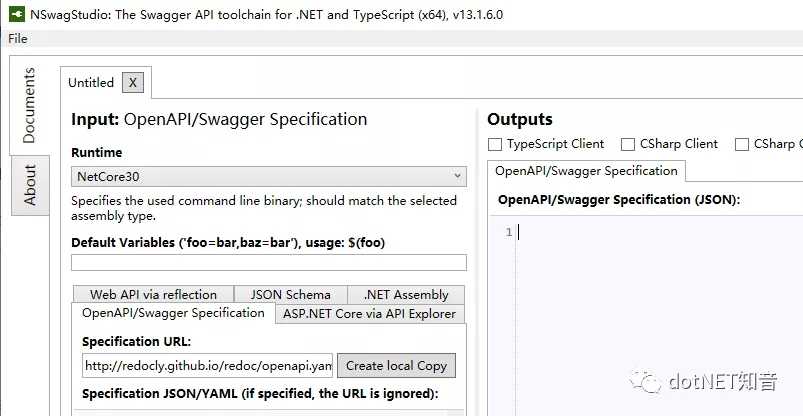Enable the CSharp Client checkbox
Viewport: 803px width, 416px height.
coord(628,144)
